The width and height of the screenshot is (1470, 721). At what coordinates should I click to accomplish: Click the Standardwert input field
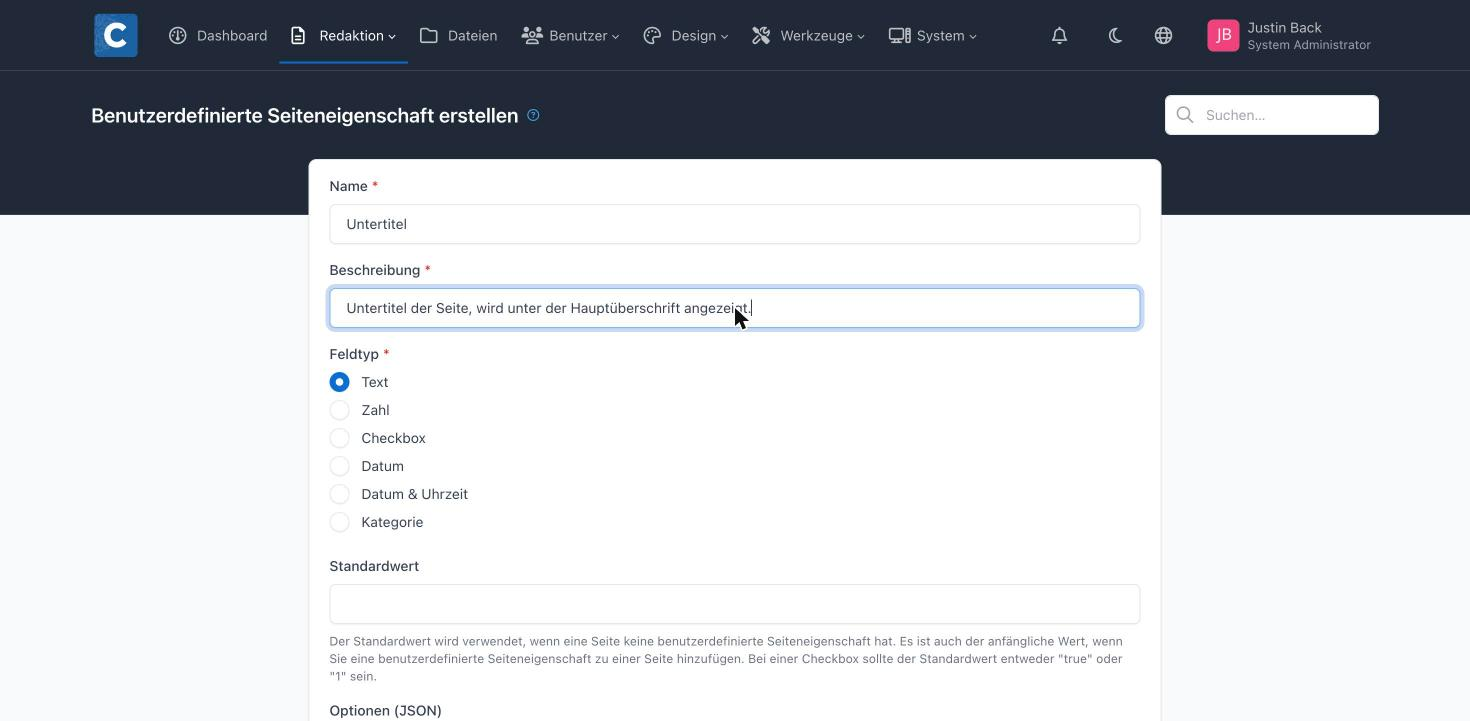tap(735, 604)
